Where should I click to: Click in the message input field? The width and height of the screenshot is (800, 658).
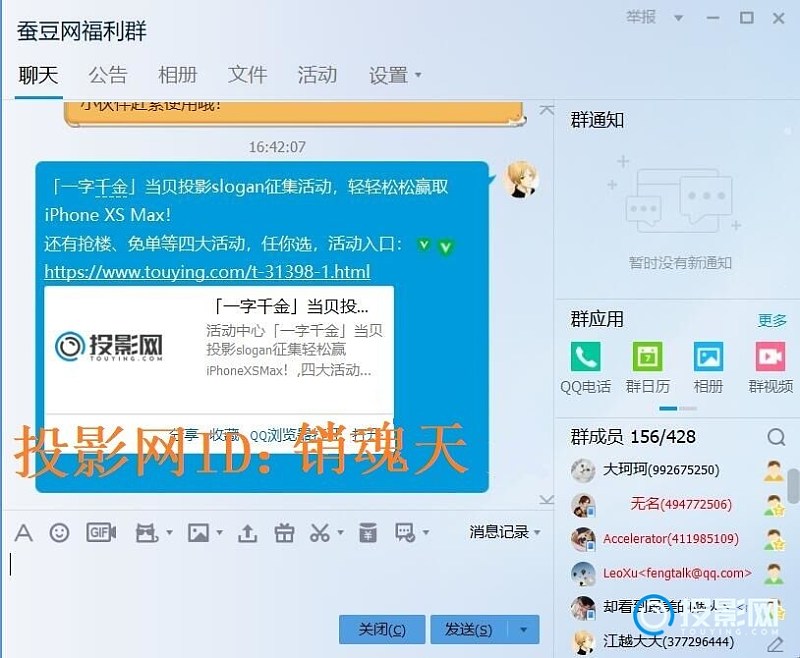[270, 580]
